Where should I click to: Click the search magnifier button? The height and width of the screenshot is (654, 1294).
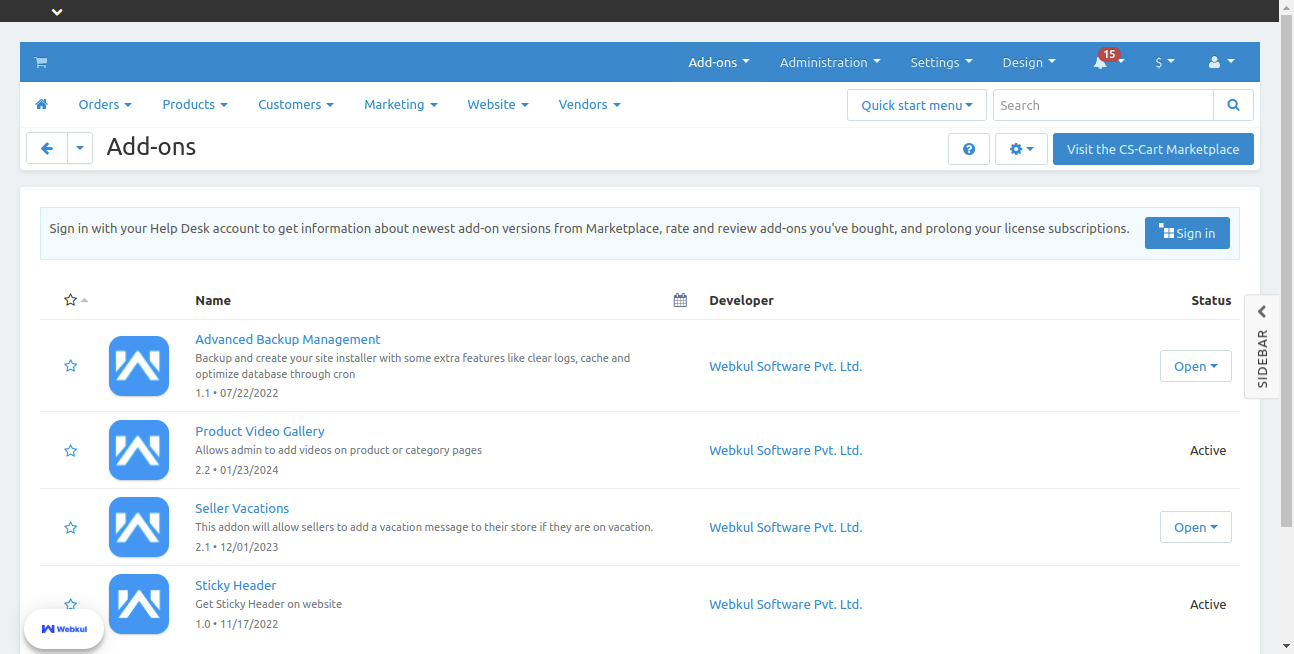(1233, 105)
